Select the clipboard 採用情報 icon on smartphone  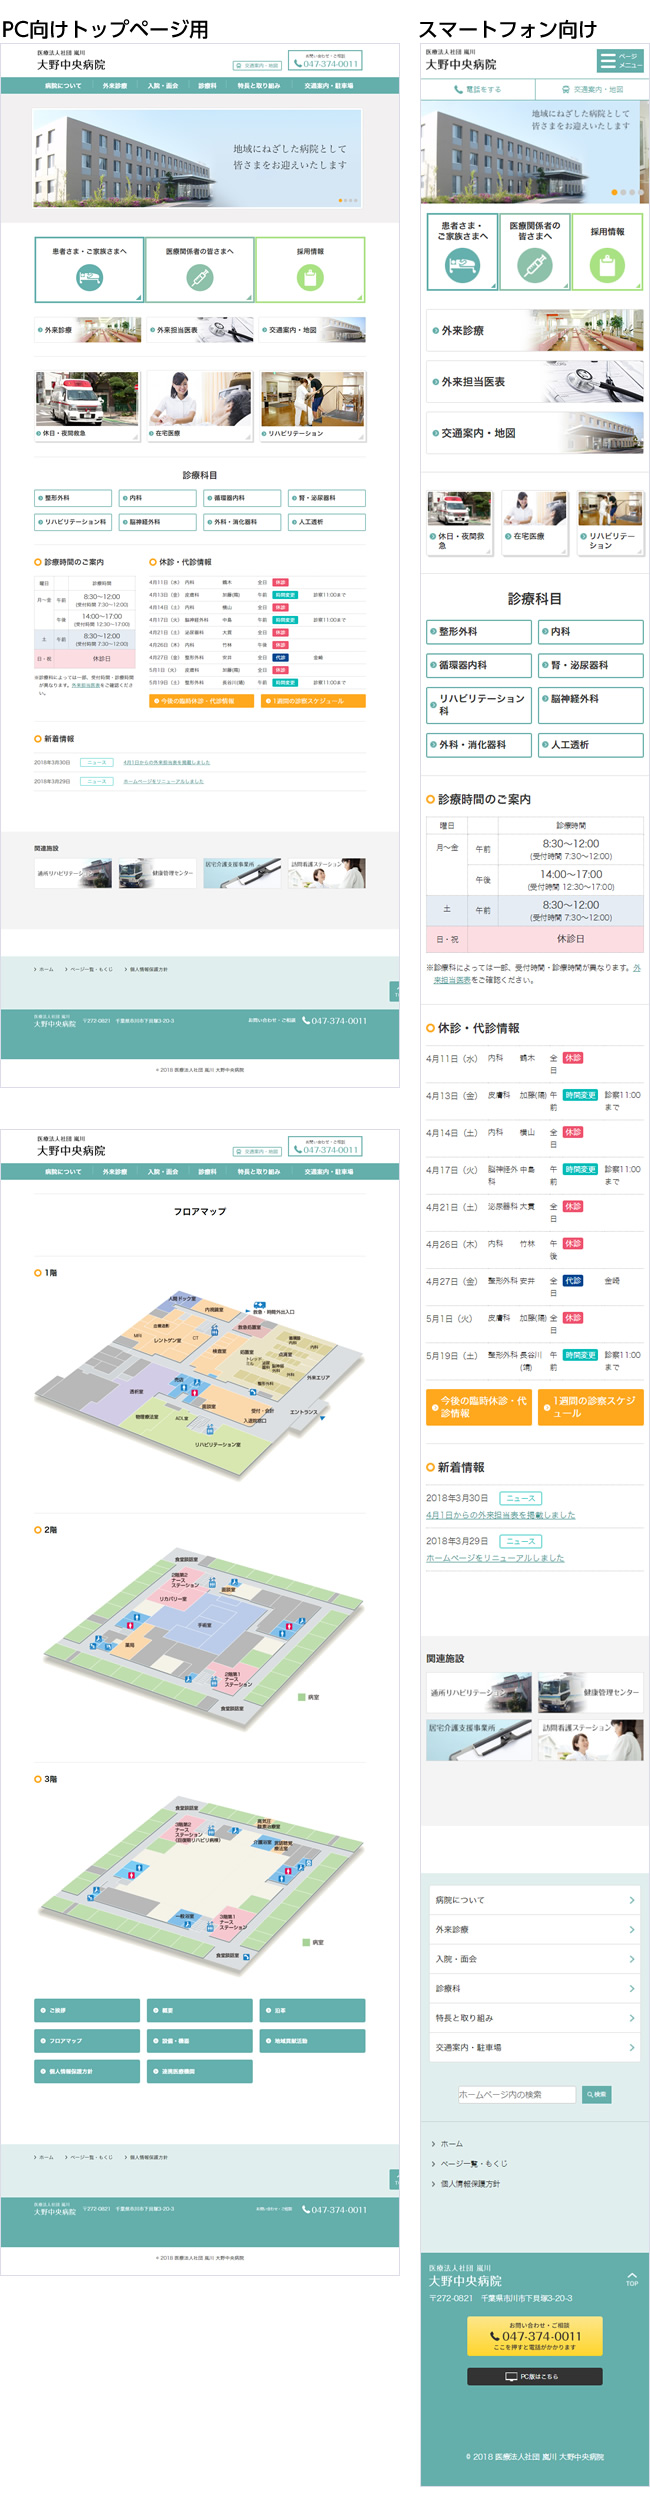tap(607, 265)
